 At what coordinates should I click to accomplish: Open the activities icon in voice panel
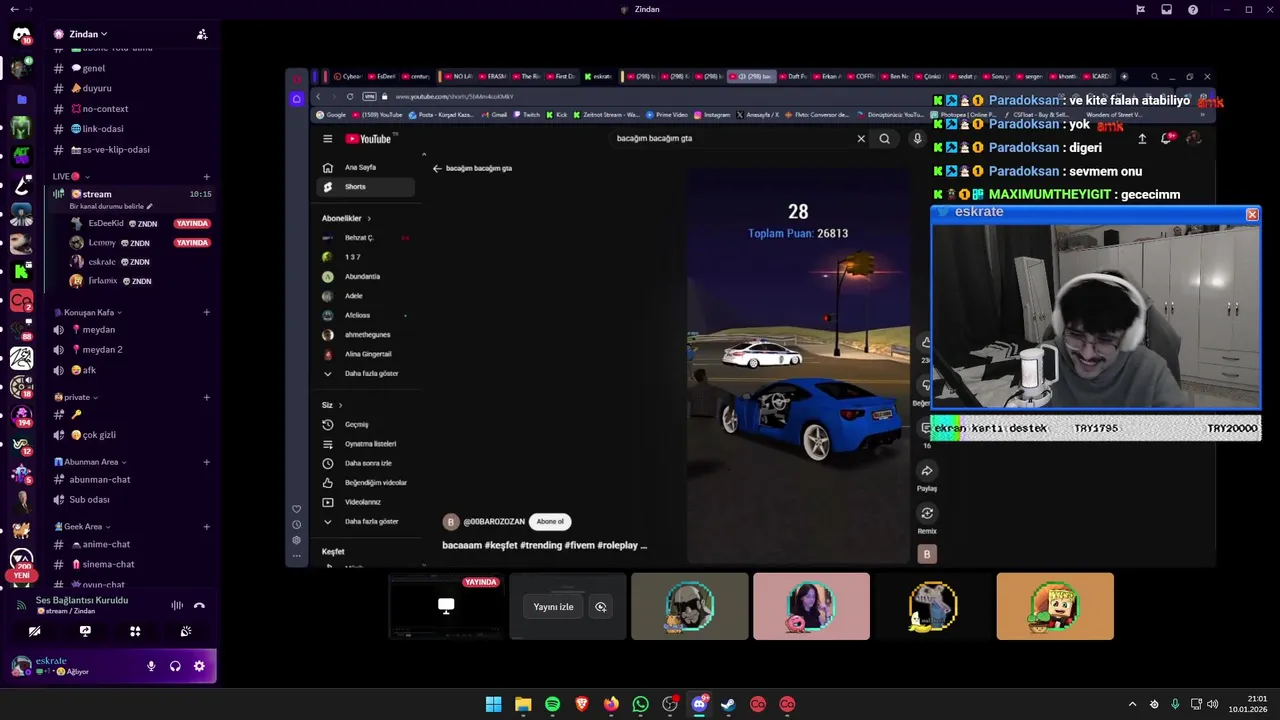pyautogui.click(x=135, y=631)
